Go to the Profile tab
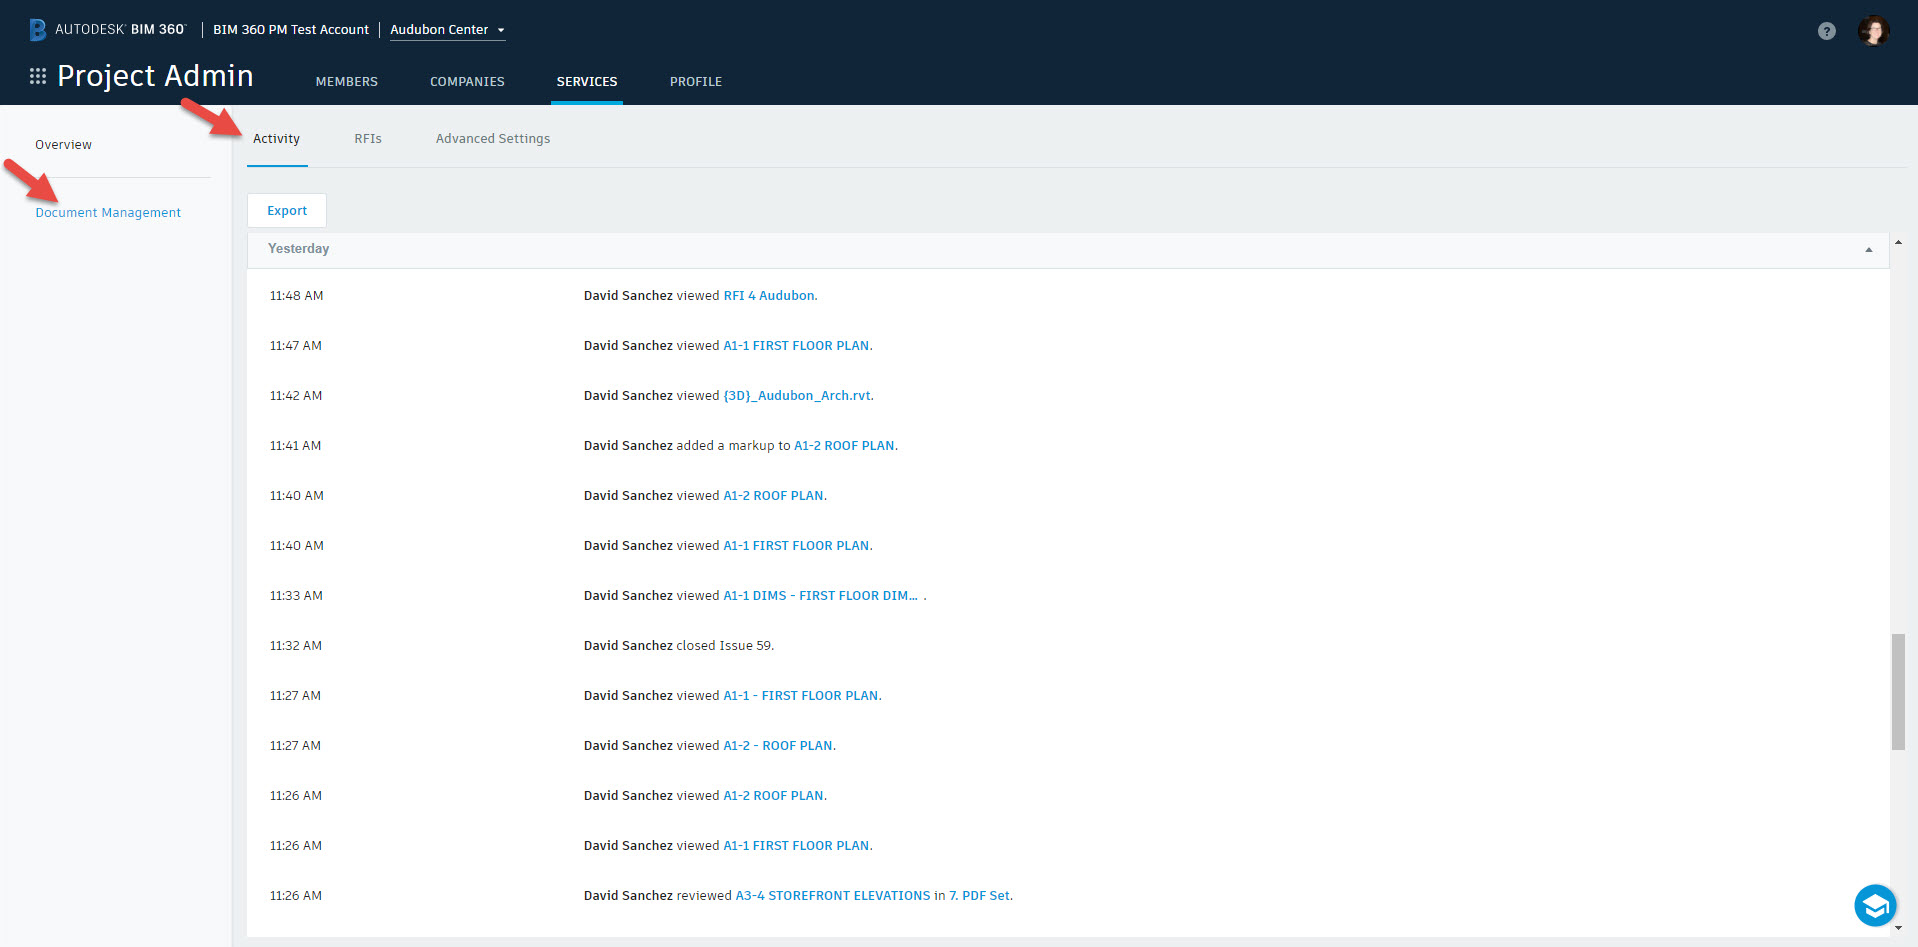Screen dimensions: 1918x947 [695, 82]
